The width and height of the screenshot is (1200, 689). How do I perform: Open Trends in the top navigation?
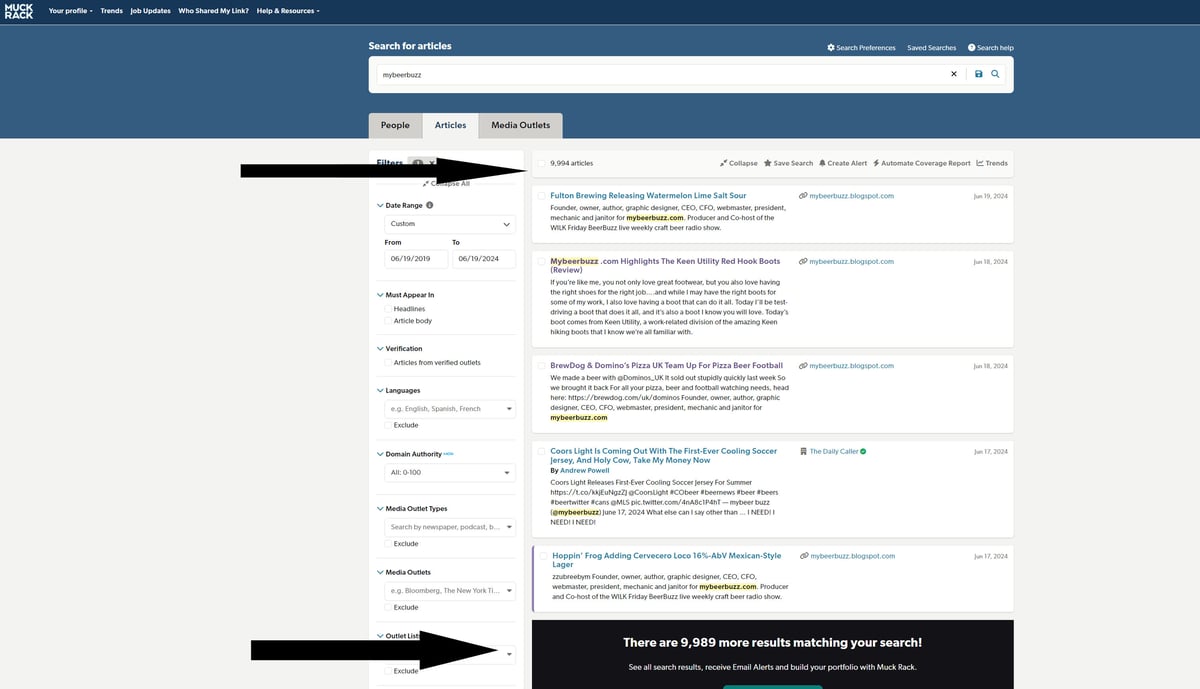point(111,11)
